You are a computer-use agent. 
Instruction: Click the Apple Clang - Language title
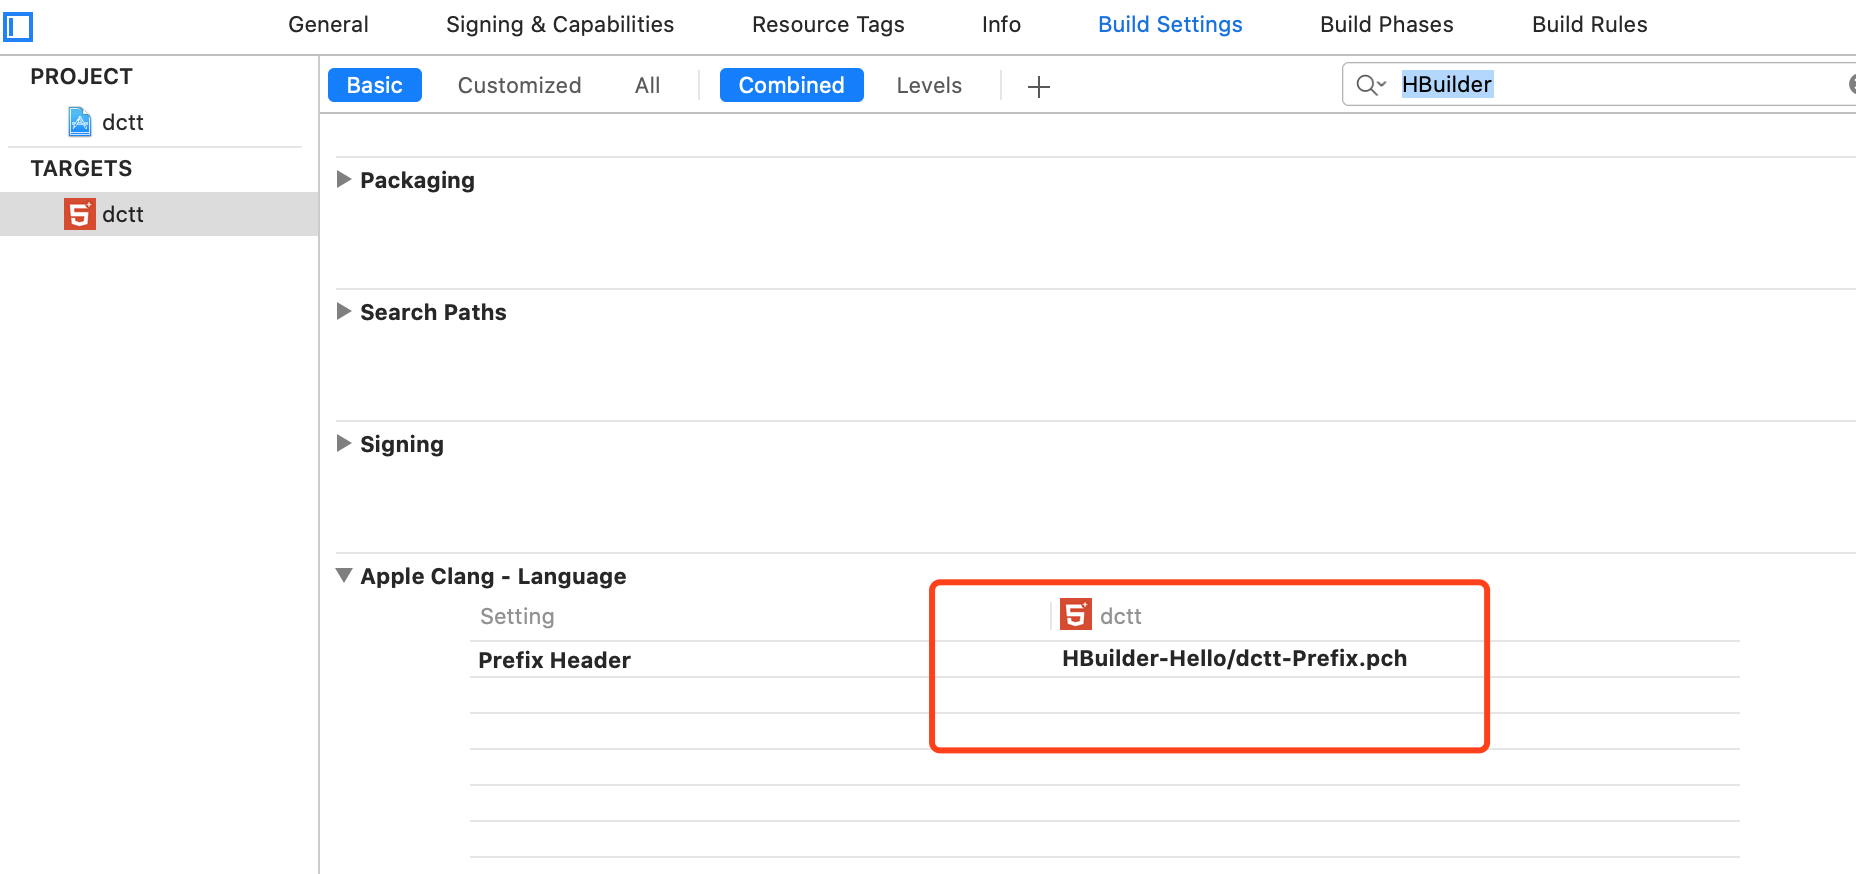pos(493,577)
